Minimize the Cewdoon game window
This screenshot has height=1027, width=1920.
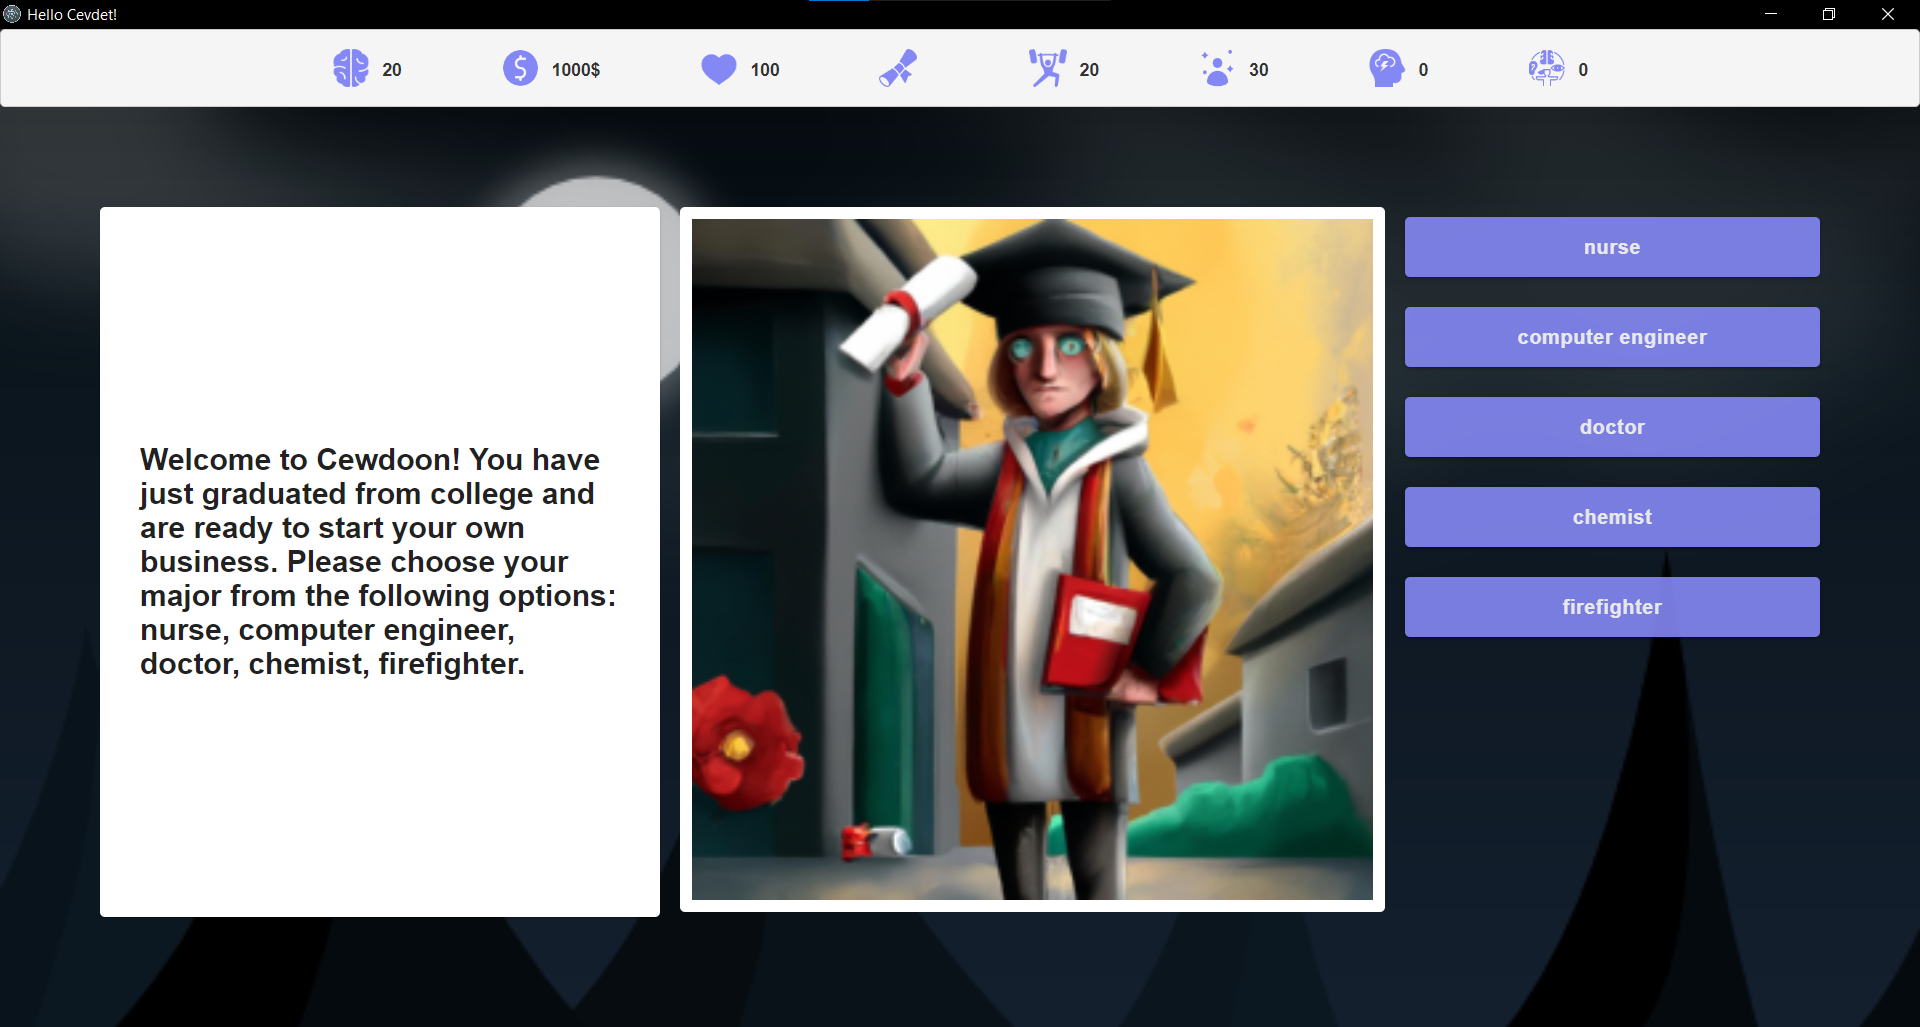pyautogui.click(x=1770, y=14)
